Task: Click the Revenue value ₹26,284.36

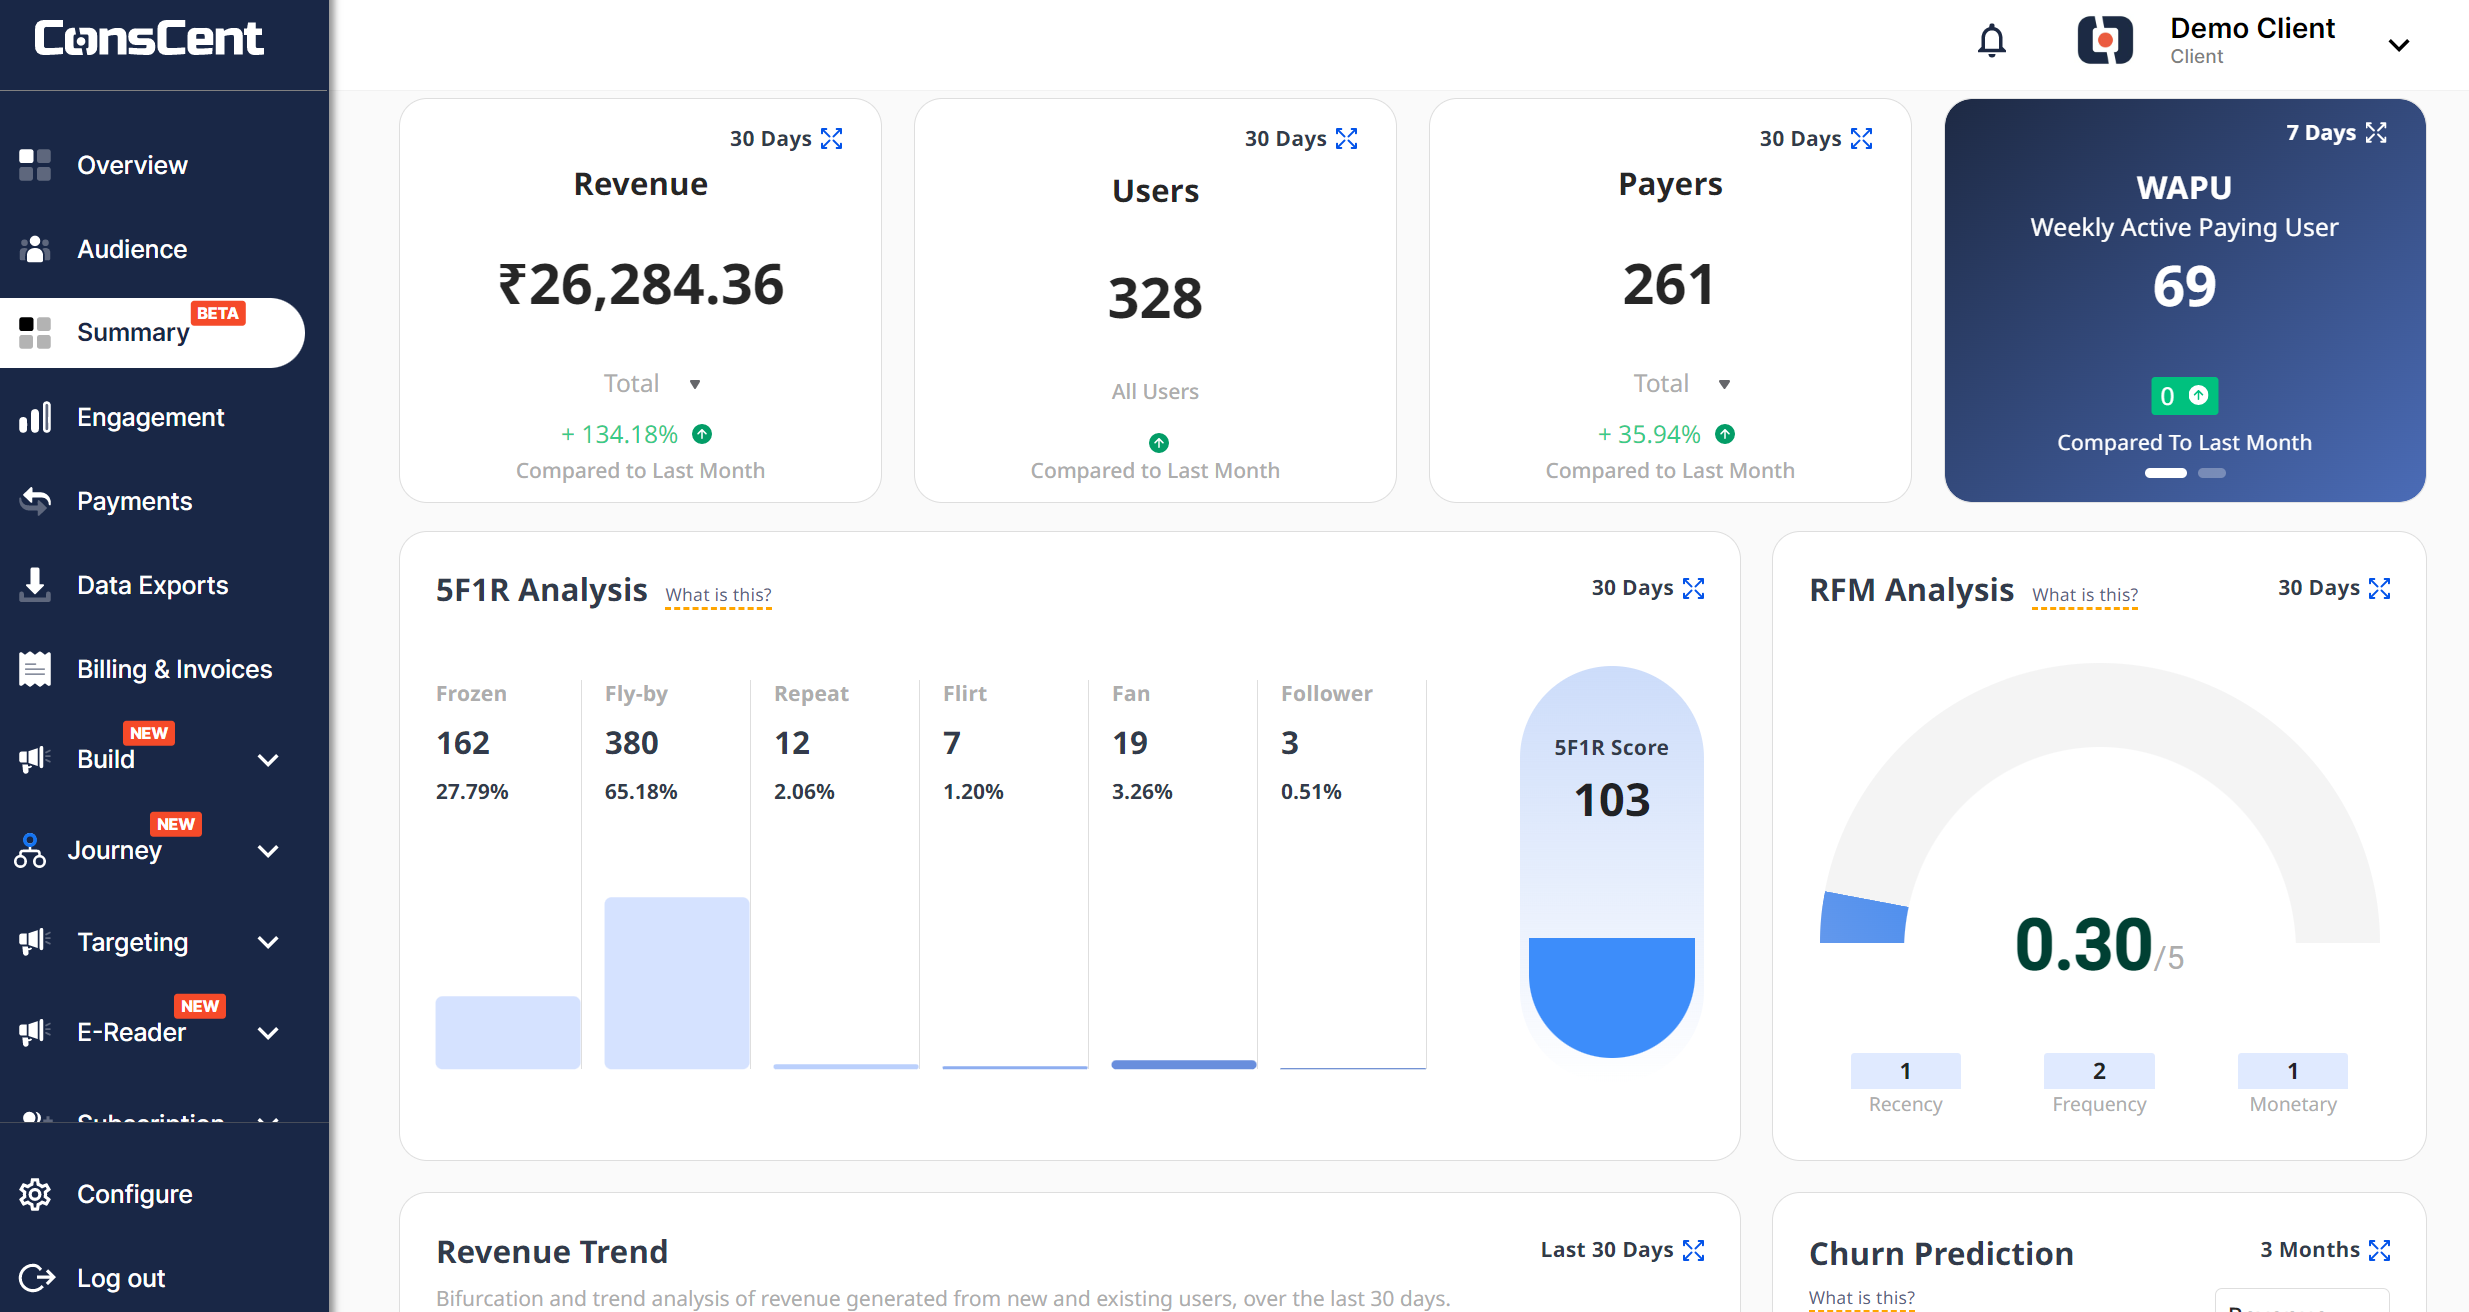Action: point(640,286)
